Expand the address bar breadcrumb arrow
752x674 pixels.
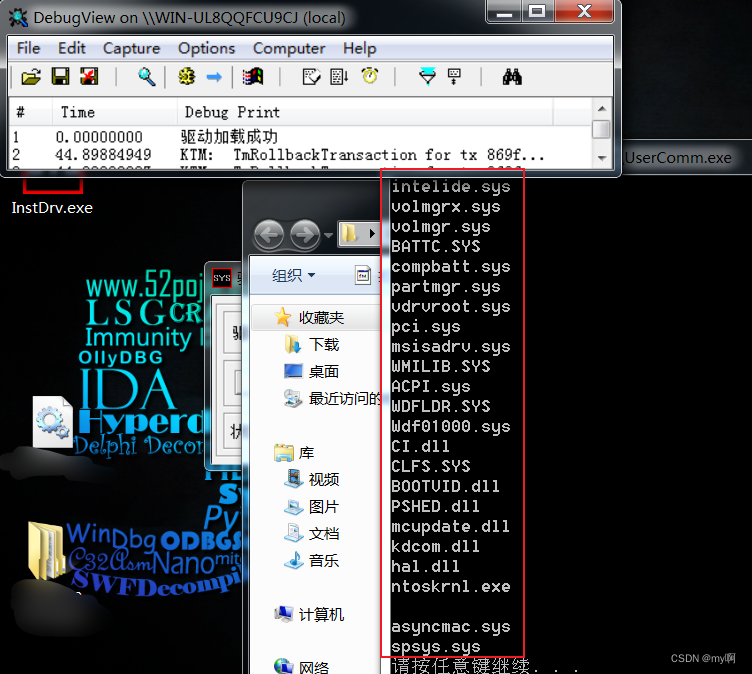pos(372,234)
